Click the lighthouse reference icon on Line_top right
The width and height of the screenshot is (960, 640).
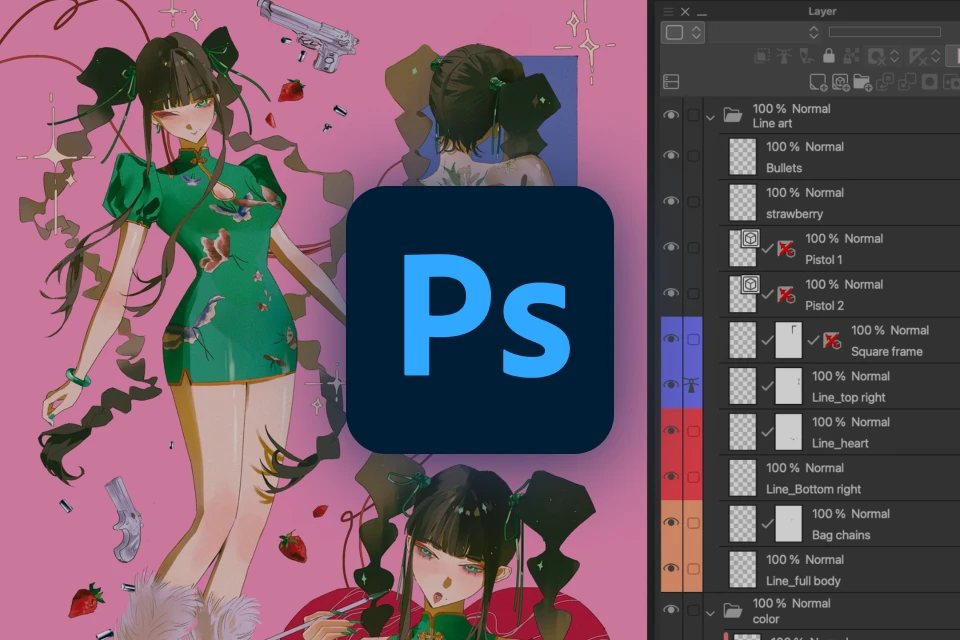click(x=692, y=385)
